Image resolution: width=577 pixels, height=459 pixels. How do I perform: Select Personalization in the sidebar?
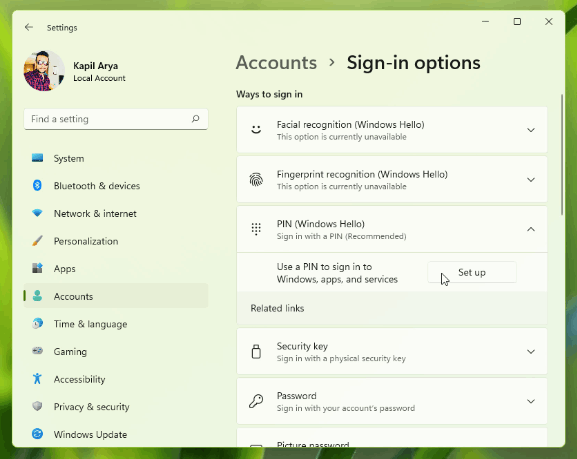click(x=116, y=241)
